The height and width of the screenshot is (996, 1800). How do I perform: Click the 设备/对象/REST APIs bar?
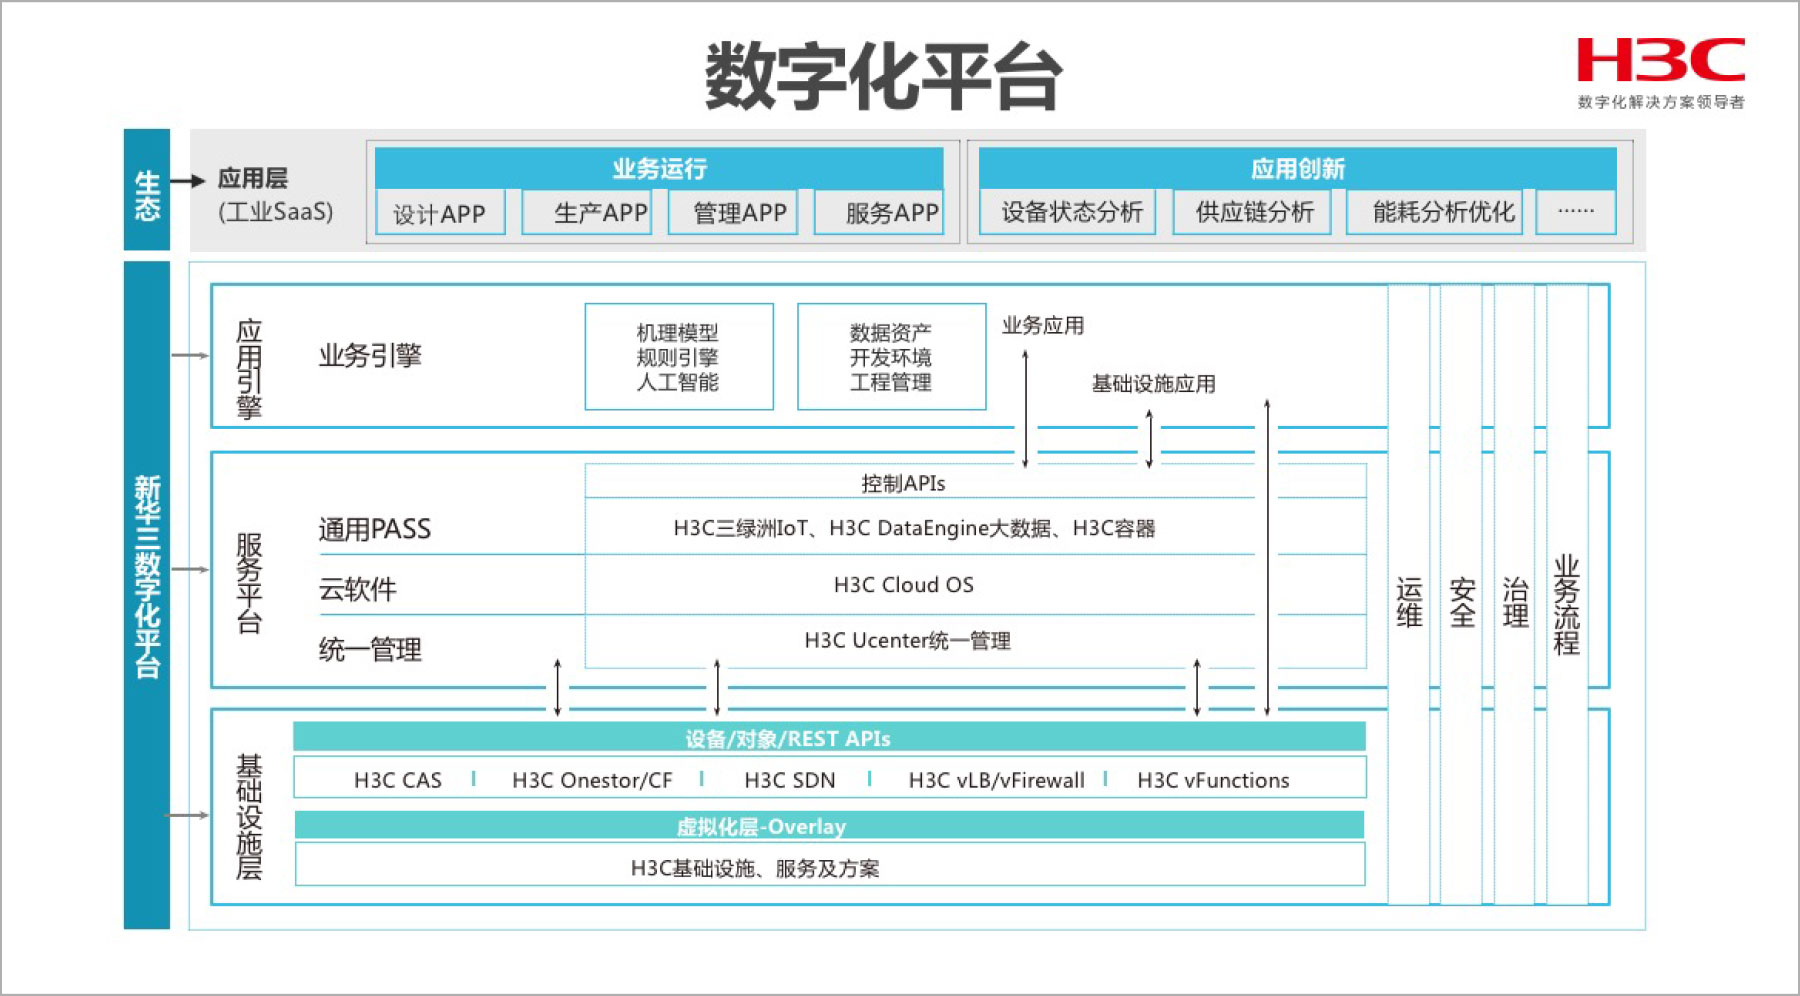coord(829,738)
